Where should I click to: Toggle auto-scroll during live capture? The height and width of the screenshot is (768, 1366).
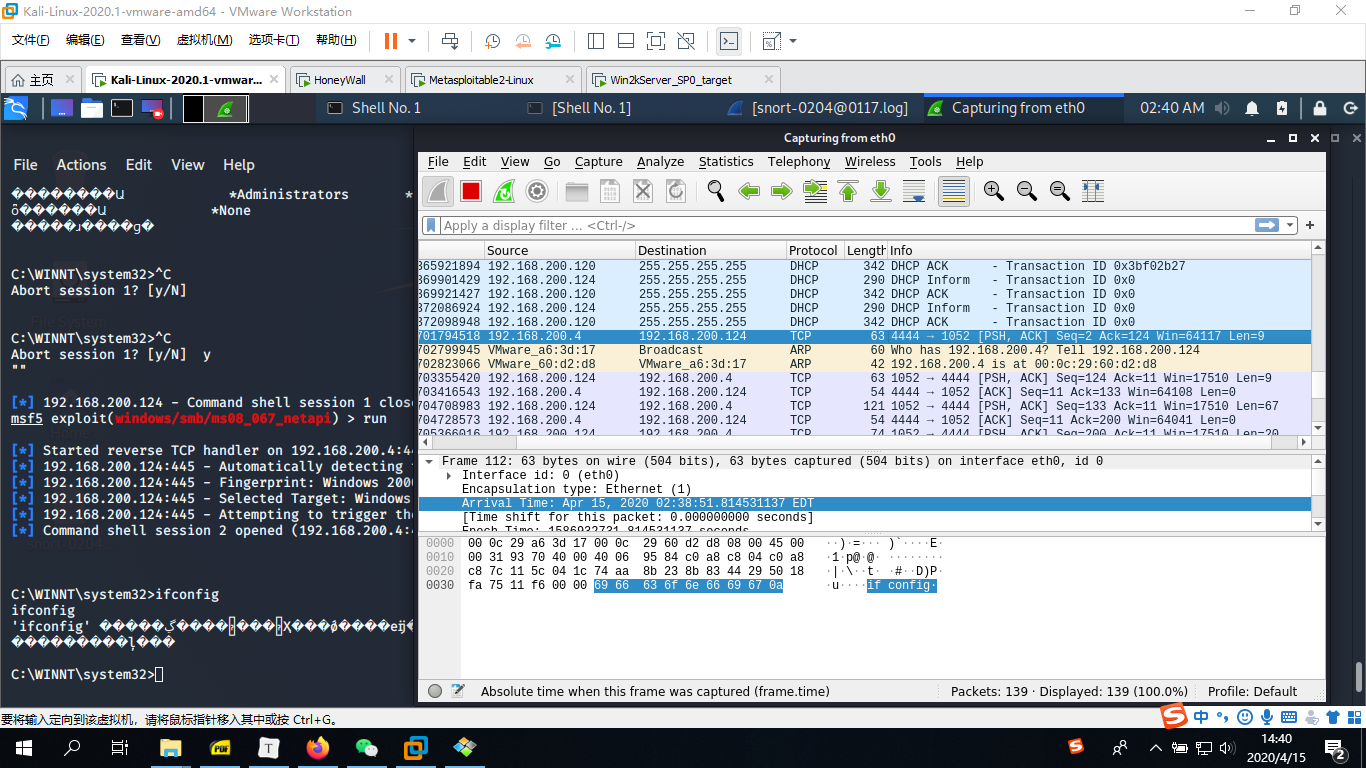point(914,191)
